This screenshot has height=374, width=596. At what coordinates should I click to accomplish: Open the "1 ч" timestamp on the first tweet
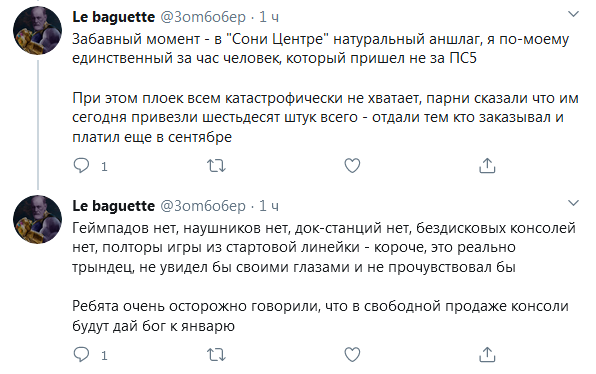[269, 17]
